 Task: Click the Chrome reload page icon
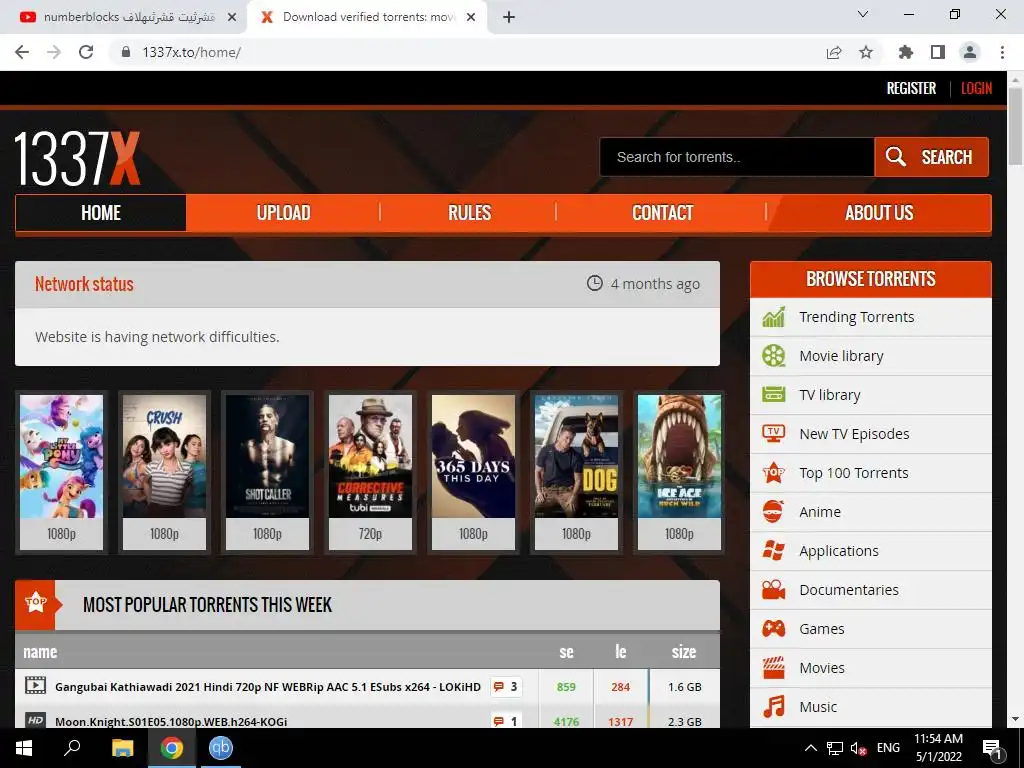click(x=86, y=52)
